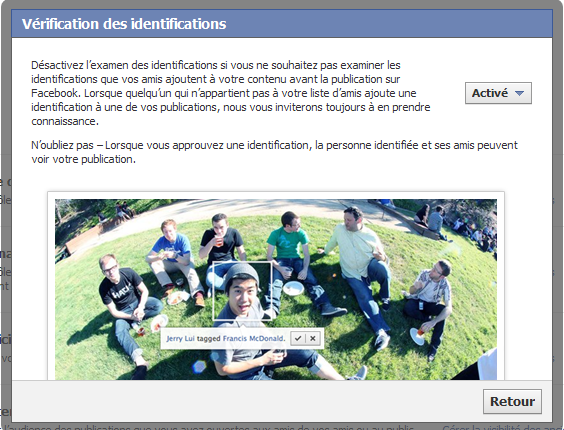Click the Gérer la visibilité link behind the dialog
This screenshot has width=564, height=430.
[498, 427]
